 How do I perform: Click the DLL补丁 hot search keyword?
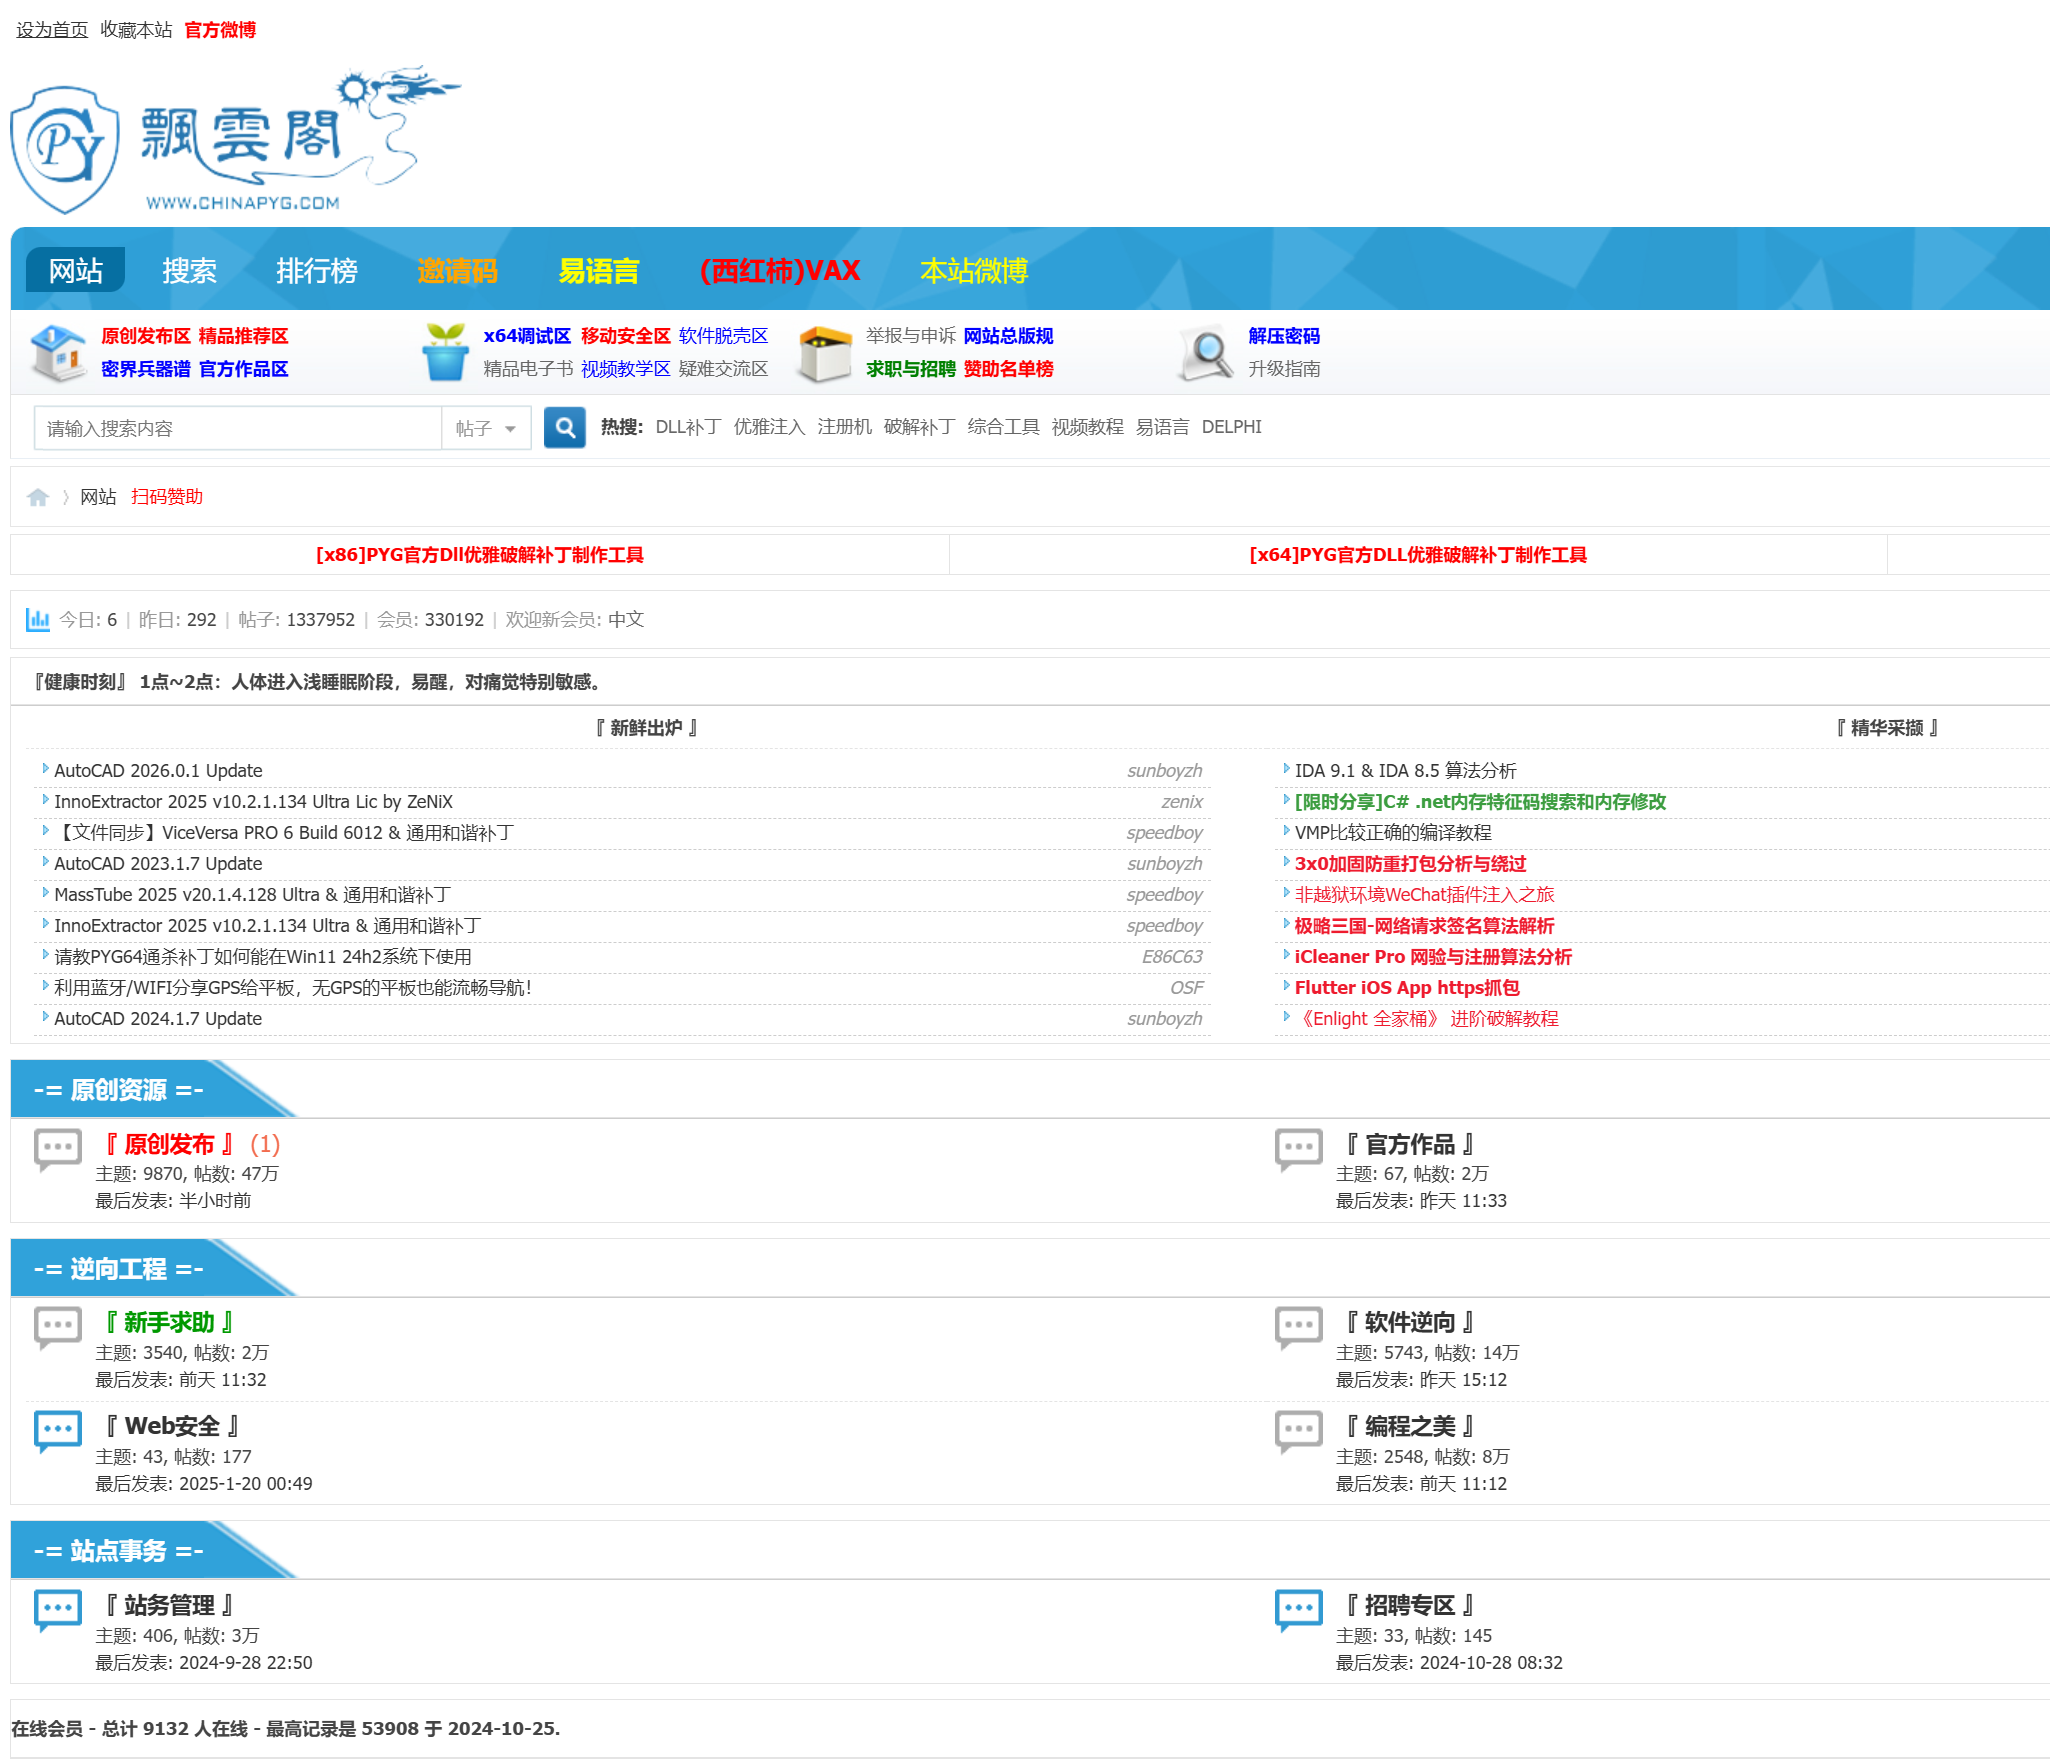pyautogui.click(x=687, y=427)
